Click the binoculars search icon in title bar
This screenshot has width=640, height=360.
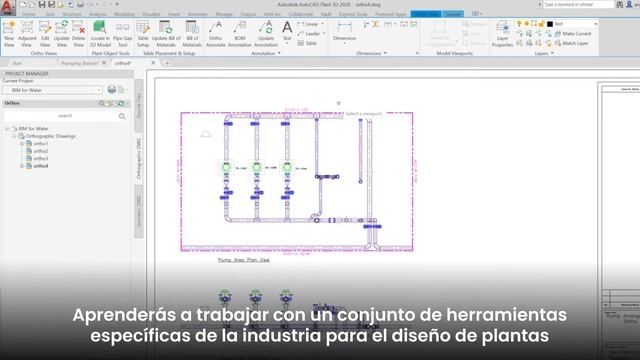coord(620,4)
